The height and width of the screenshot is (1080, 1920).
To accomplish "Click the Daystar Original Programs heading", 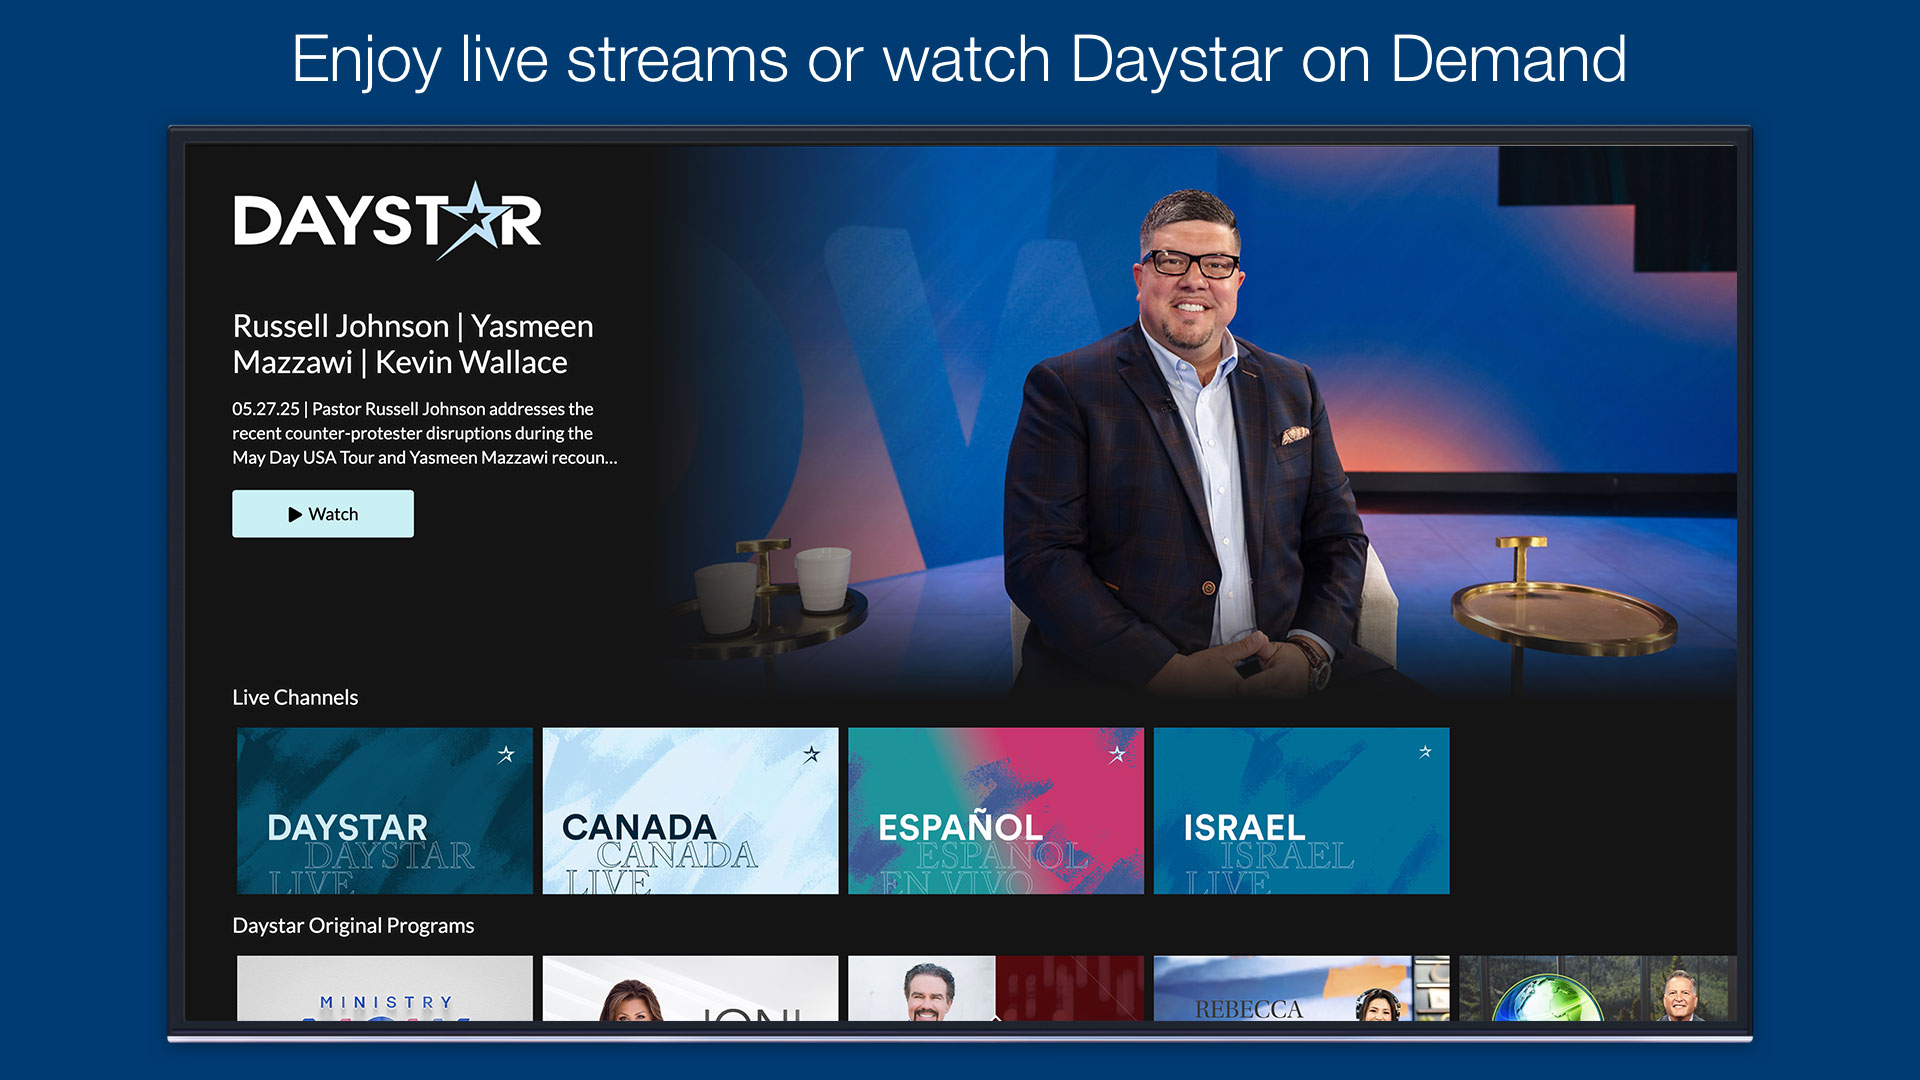I will (x=353, y=926).
